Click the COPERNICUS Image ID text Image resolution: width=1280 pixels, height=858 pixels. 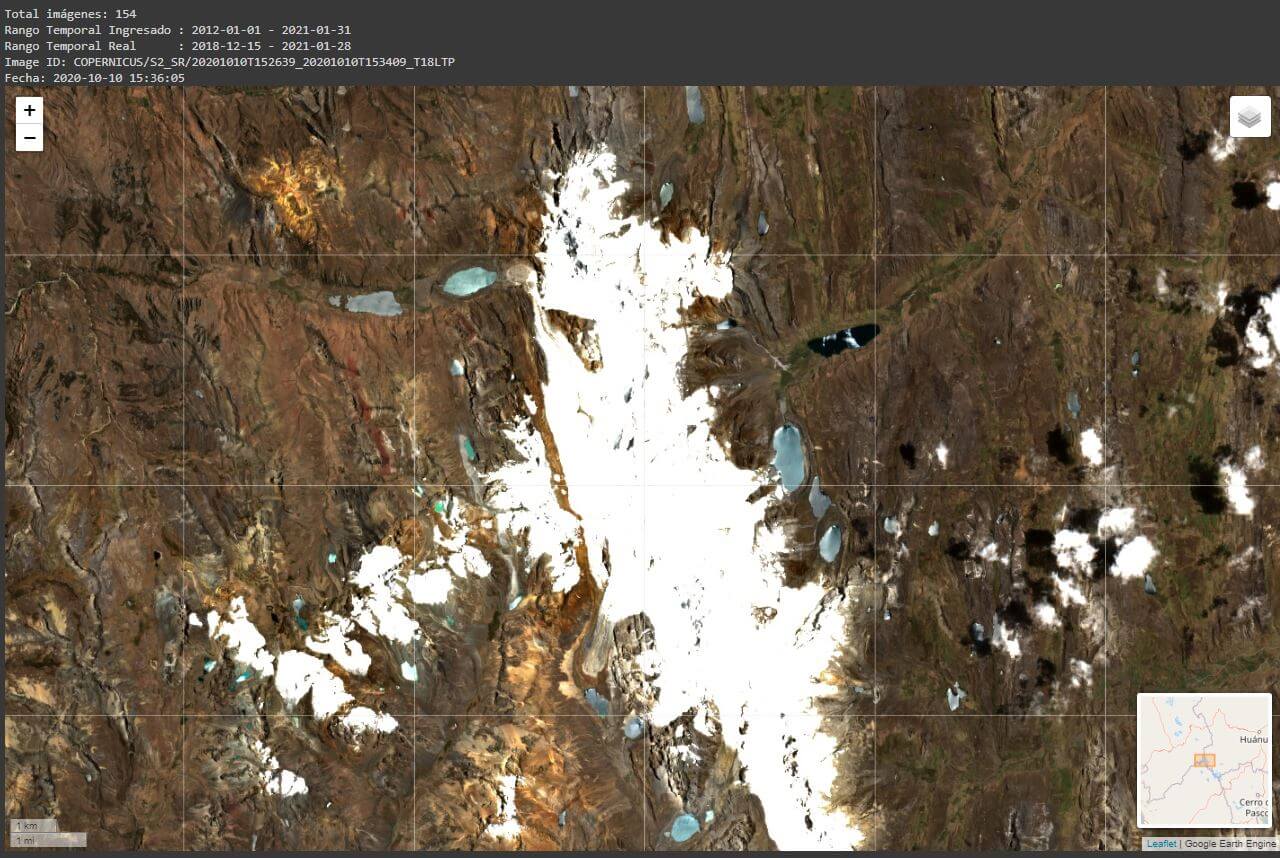pyautogui.click(x=229, y=62)
